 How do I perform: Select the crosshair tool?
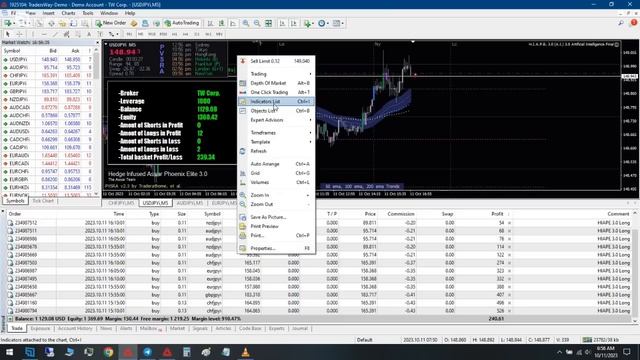point(19,34)
